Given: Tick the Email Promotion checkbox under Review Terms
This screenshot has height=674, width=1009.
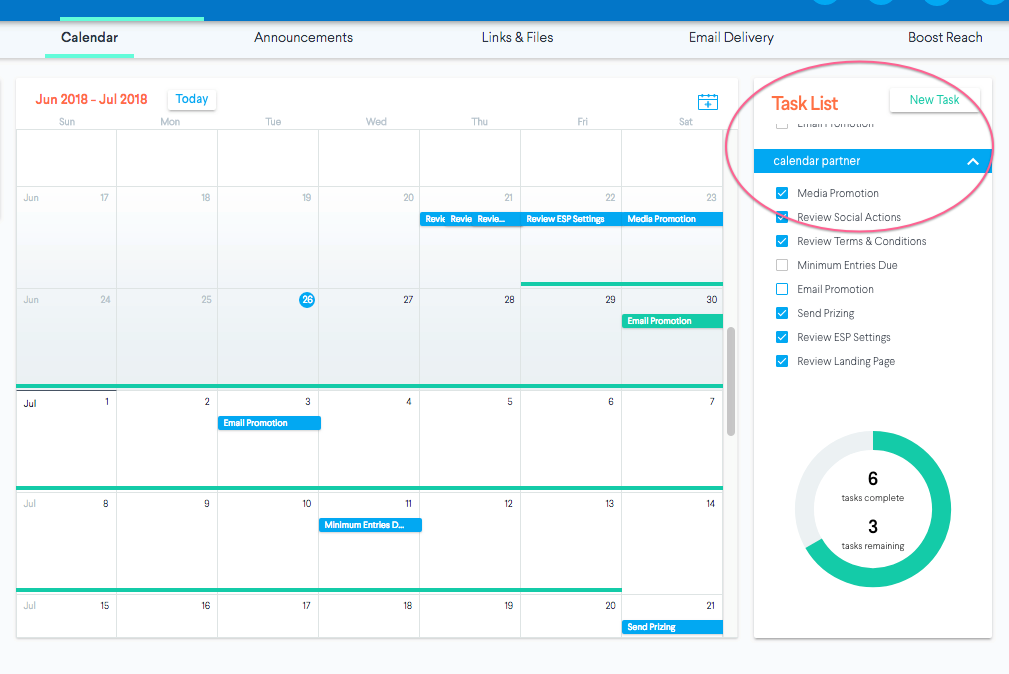Looking at the screenshot, I should (782, 289).
